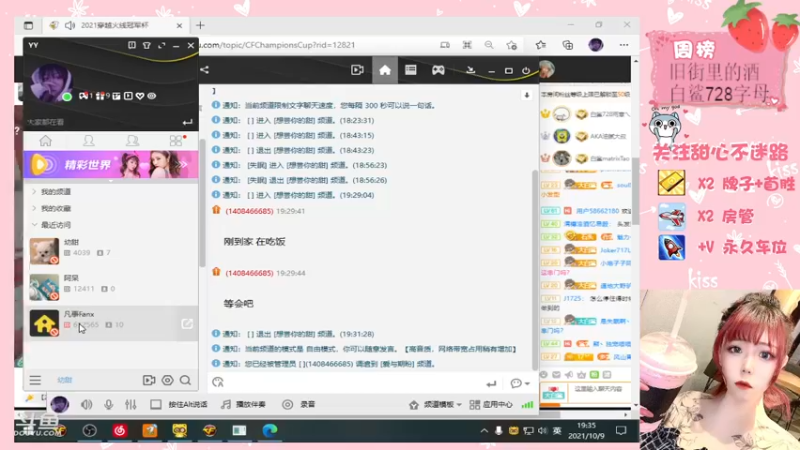The height and width of the screenshot is (450, 800).
Task: Click the zoom-out magnifier in Edge address bar
Action: tap(489, 45)
